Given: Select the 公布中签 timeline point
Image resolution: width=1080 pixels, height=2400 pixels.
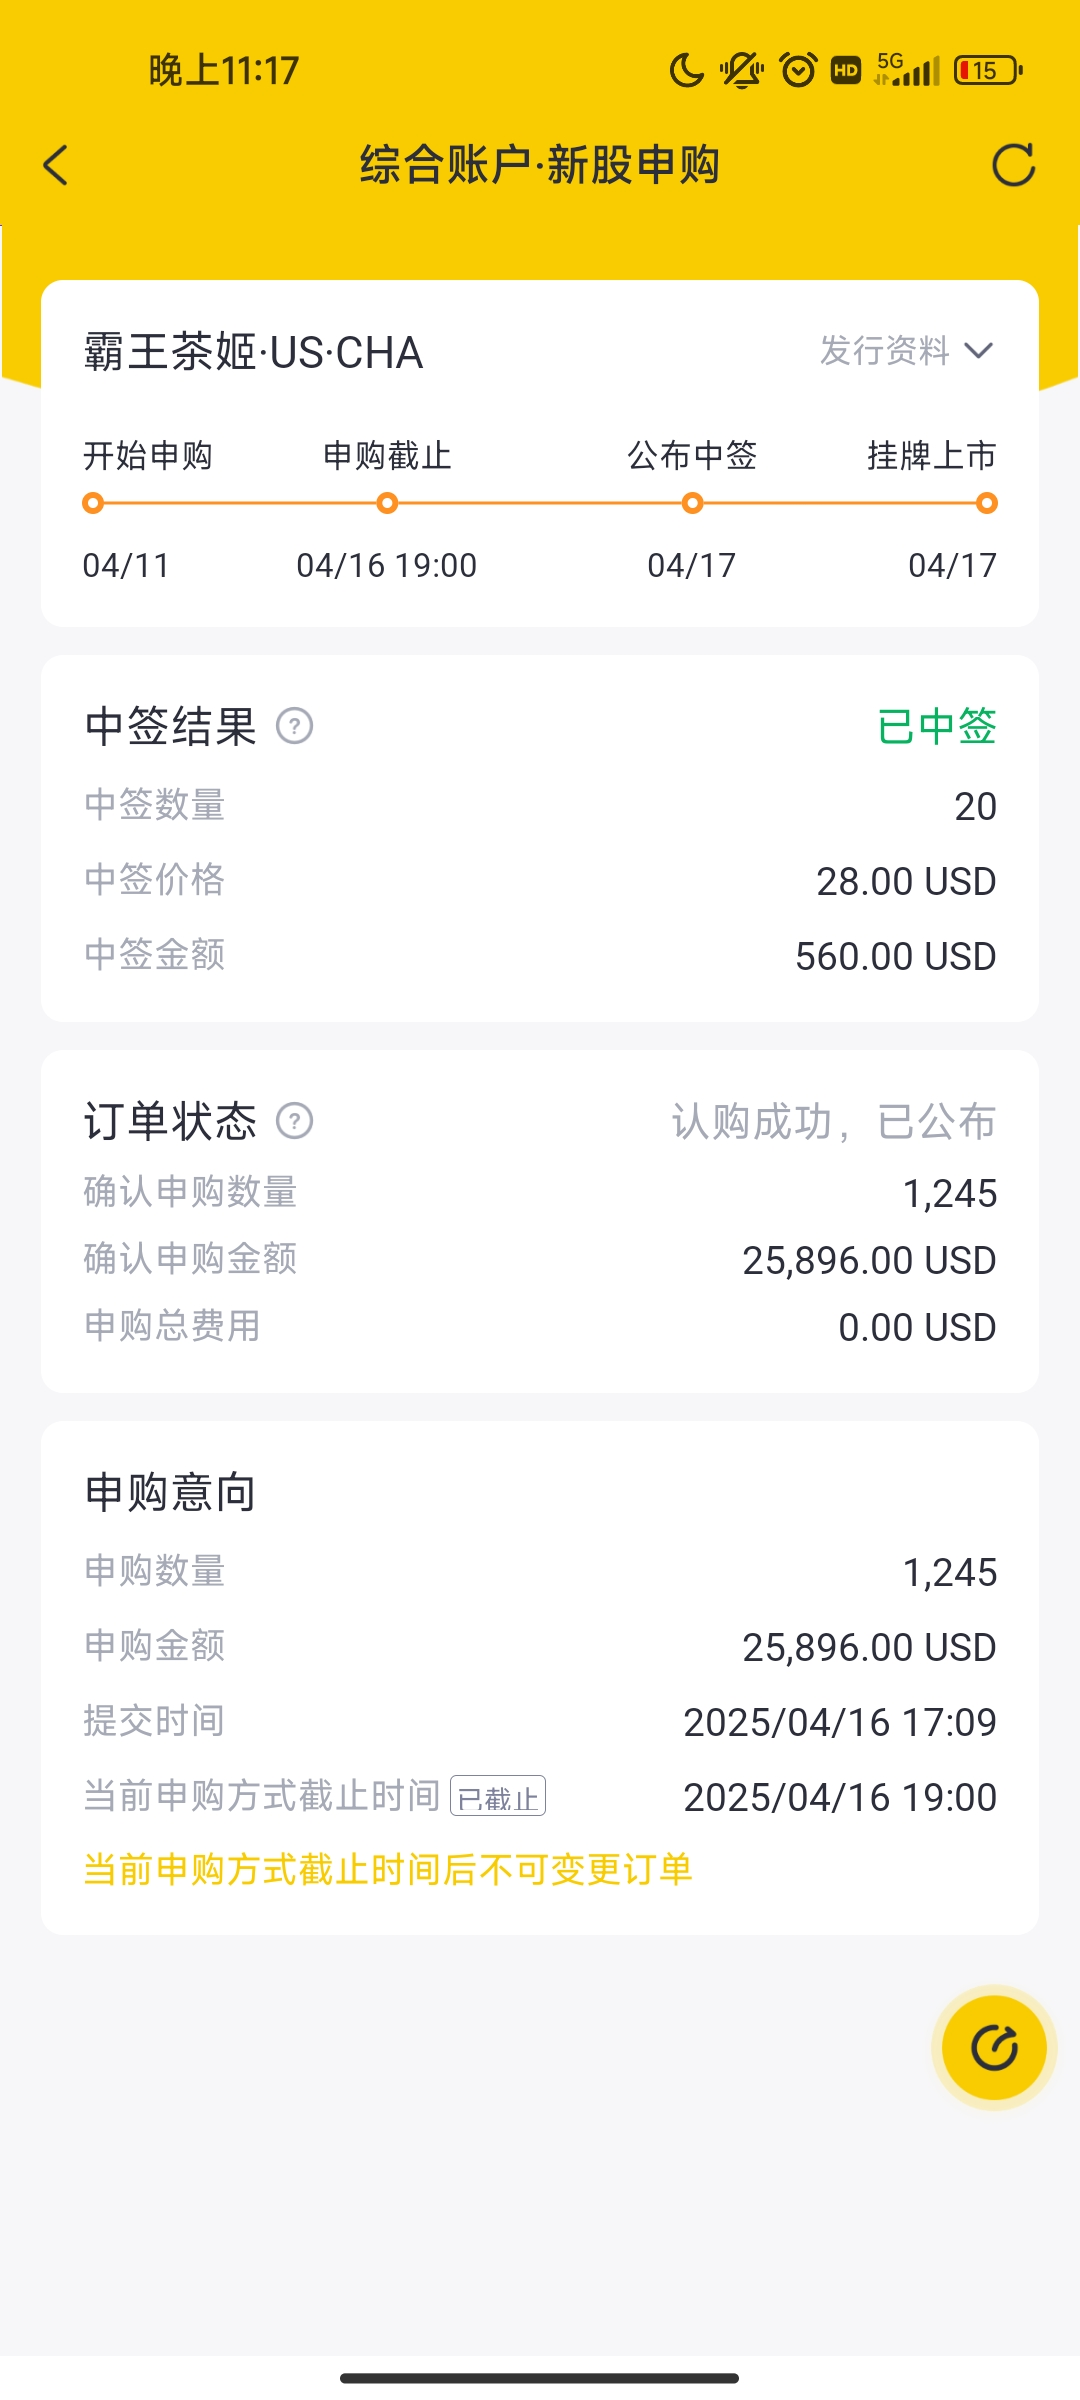Looking at the screenshot, I should [x=692, y=503].
